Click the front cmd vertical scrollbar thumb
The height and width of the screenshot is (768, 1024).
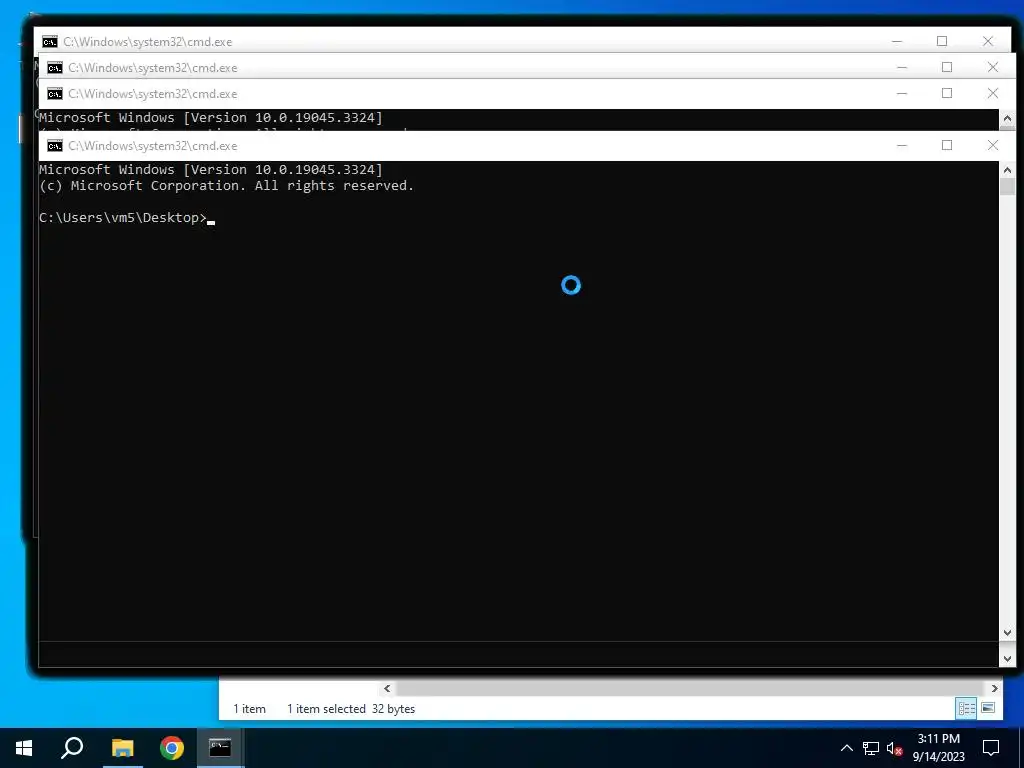[1007, 186]
